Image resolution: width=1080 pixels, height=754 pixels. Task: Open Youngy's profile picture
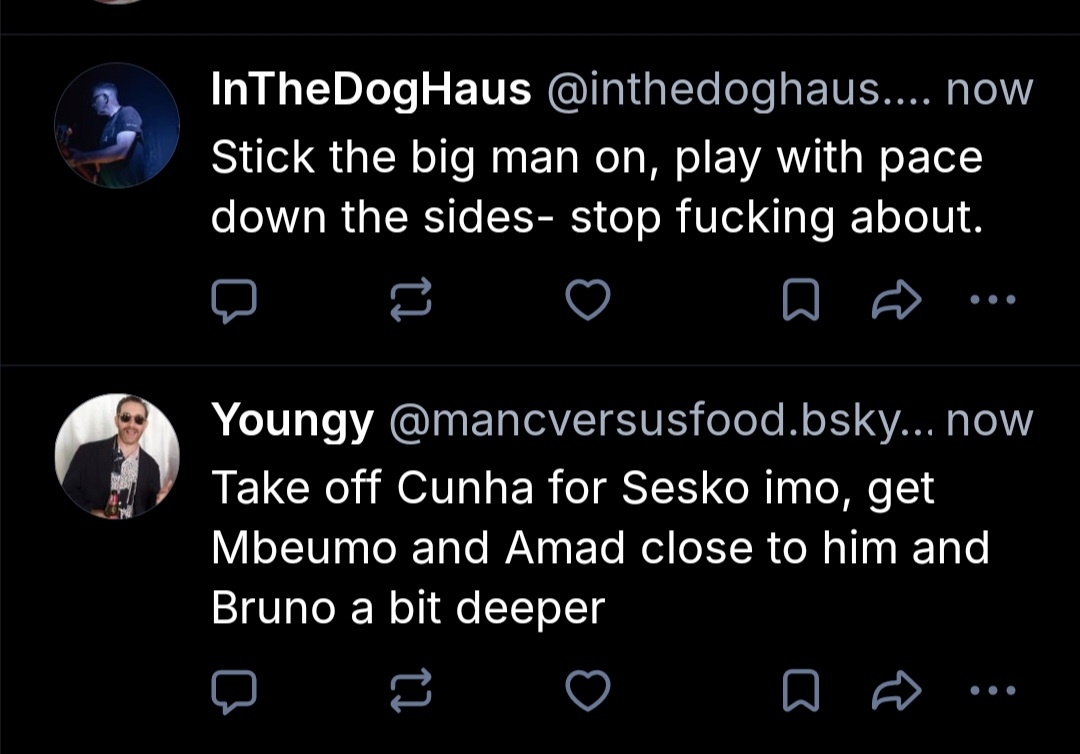(117, 456)
